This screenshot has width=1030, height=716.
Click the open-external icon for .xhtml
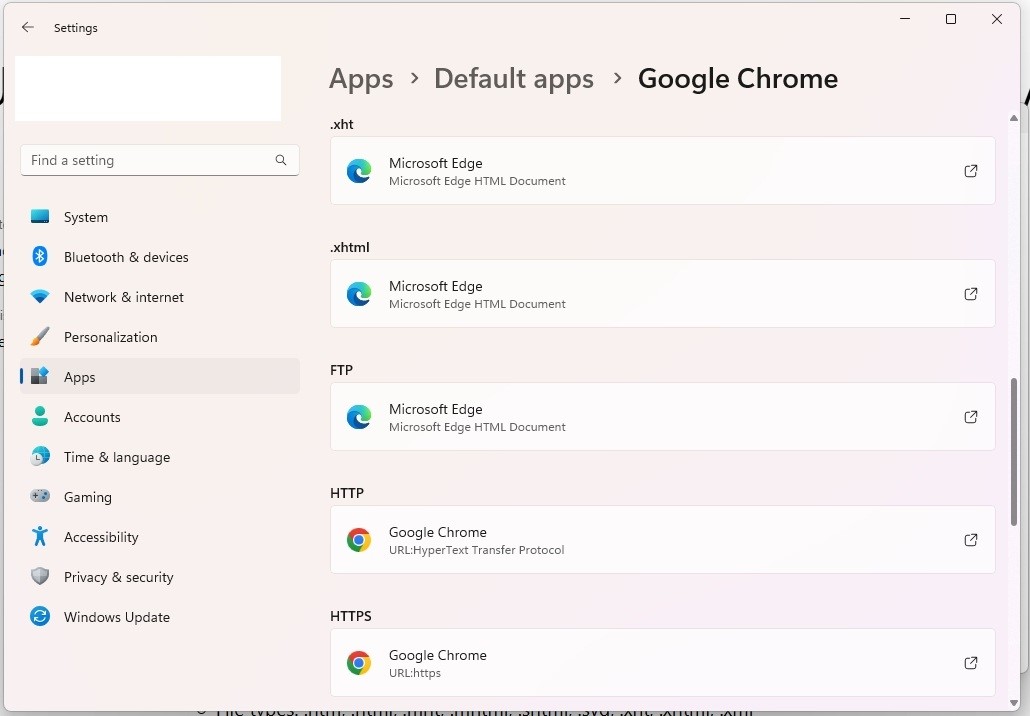(970, 294)
